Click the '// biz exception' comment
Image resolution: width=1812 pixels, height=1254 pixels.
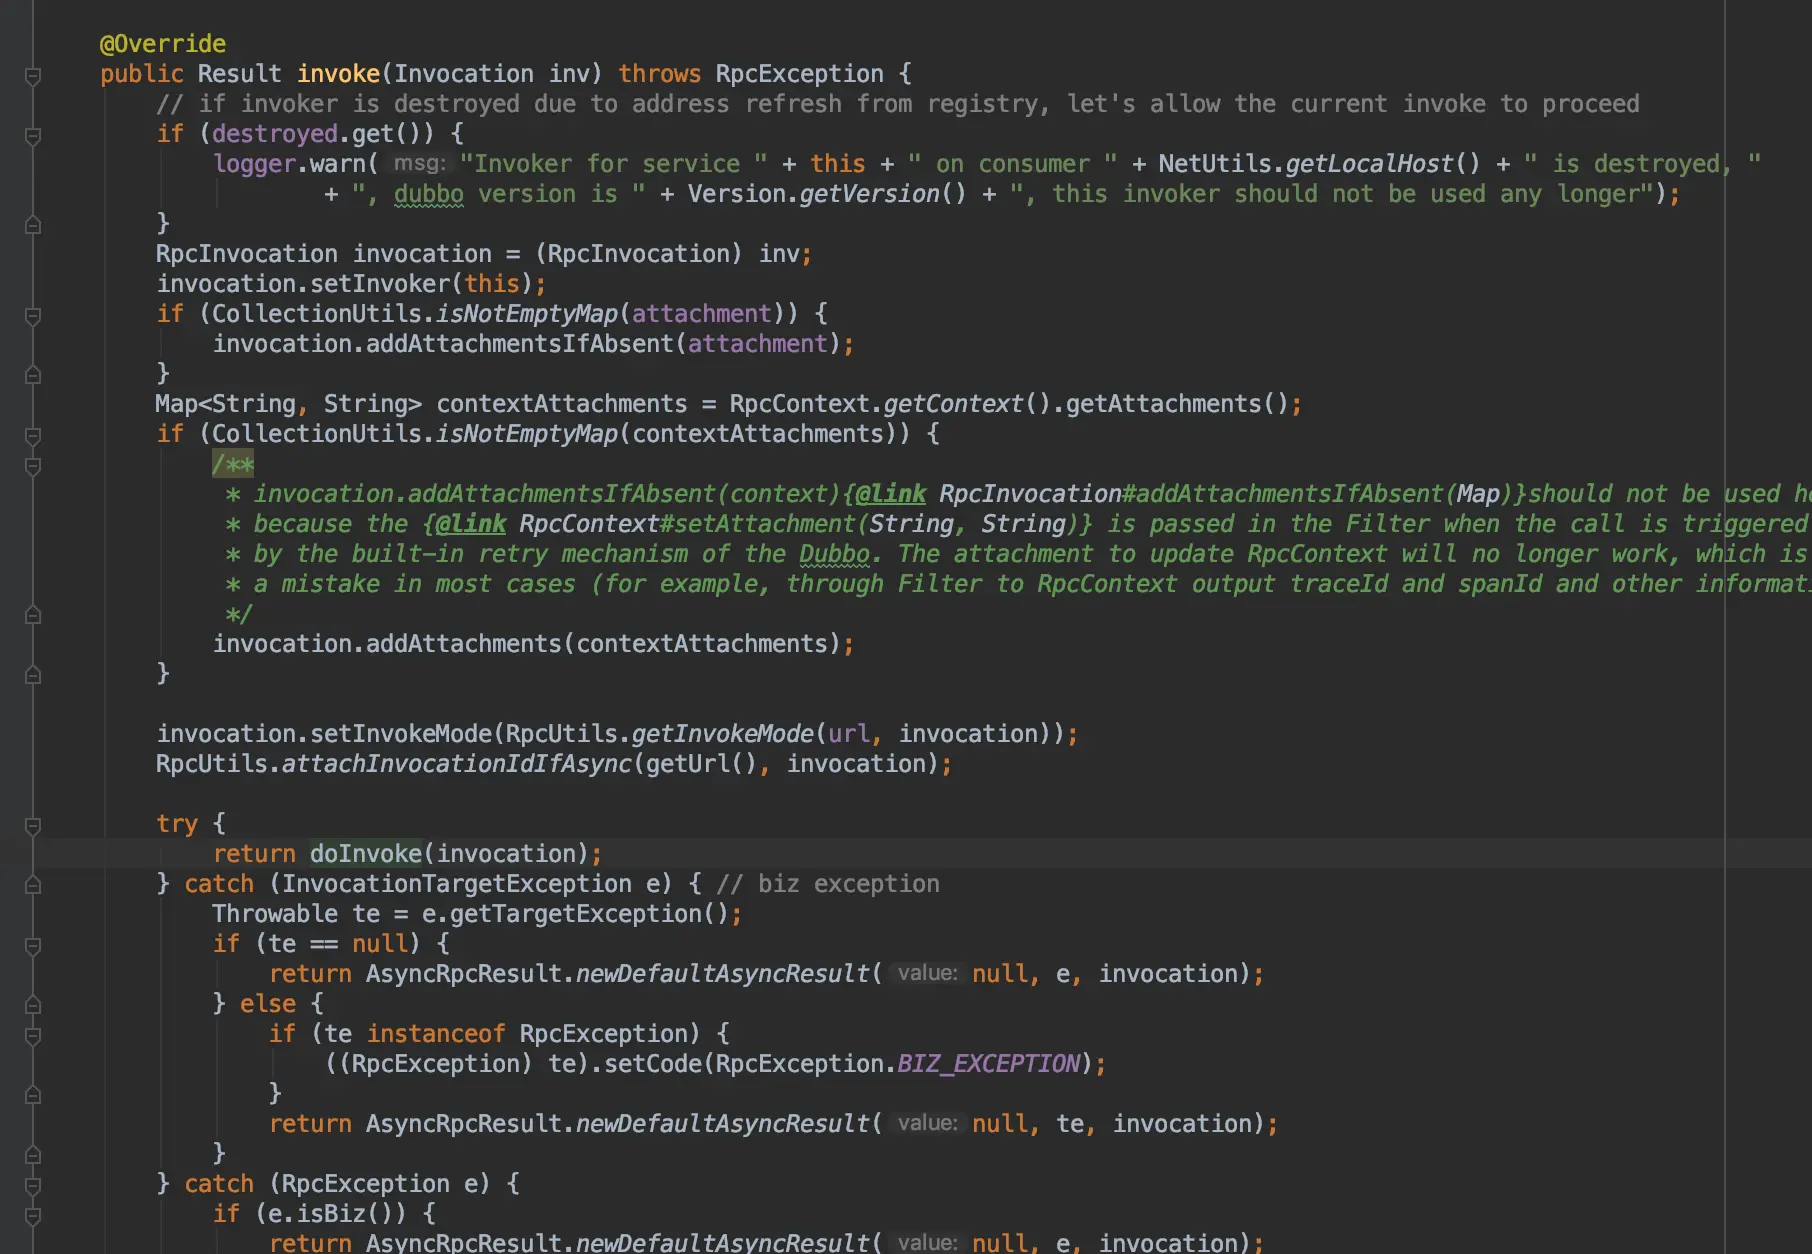click(x=828, y=884)
